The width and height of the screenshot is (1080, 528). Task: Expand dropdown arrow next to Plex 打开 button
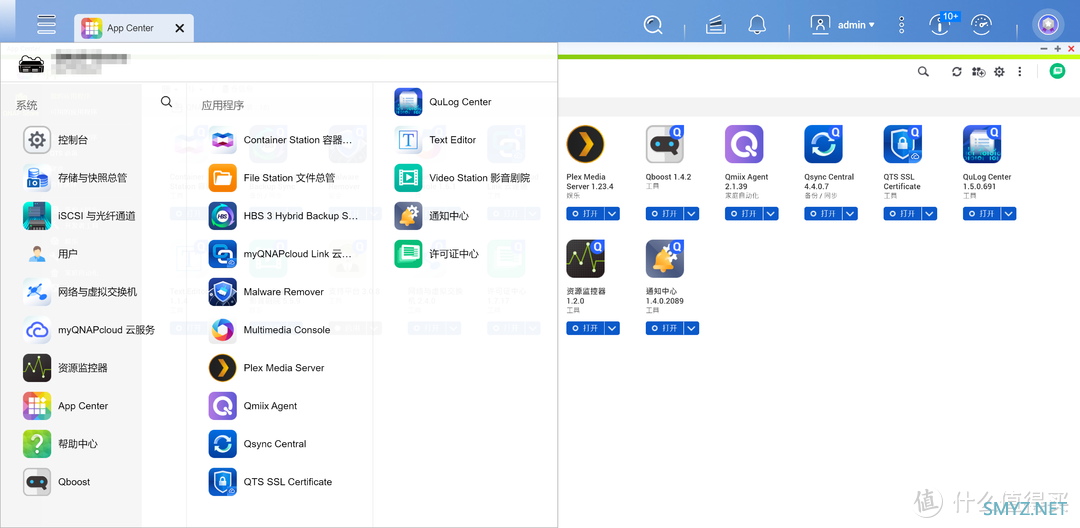pyautogui.click(x=612, y=214)
